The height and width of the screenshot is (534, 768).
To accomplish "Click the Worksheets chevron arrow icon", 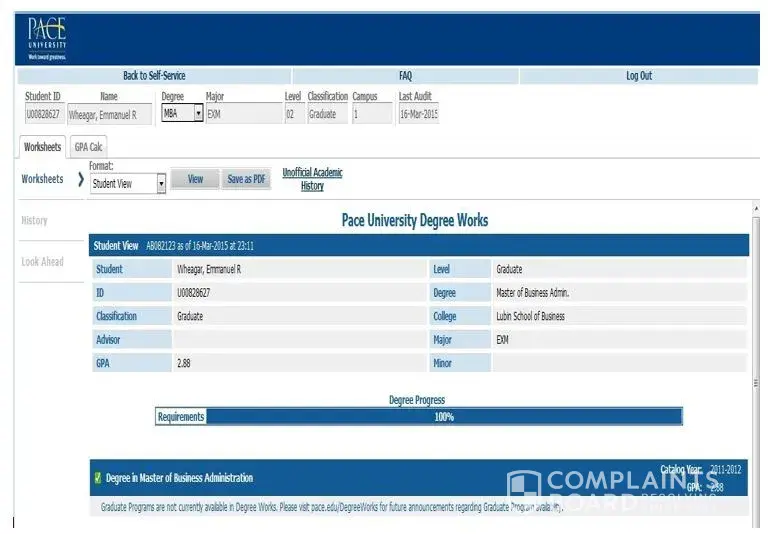I will point(80,180).
